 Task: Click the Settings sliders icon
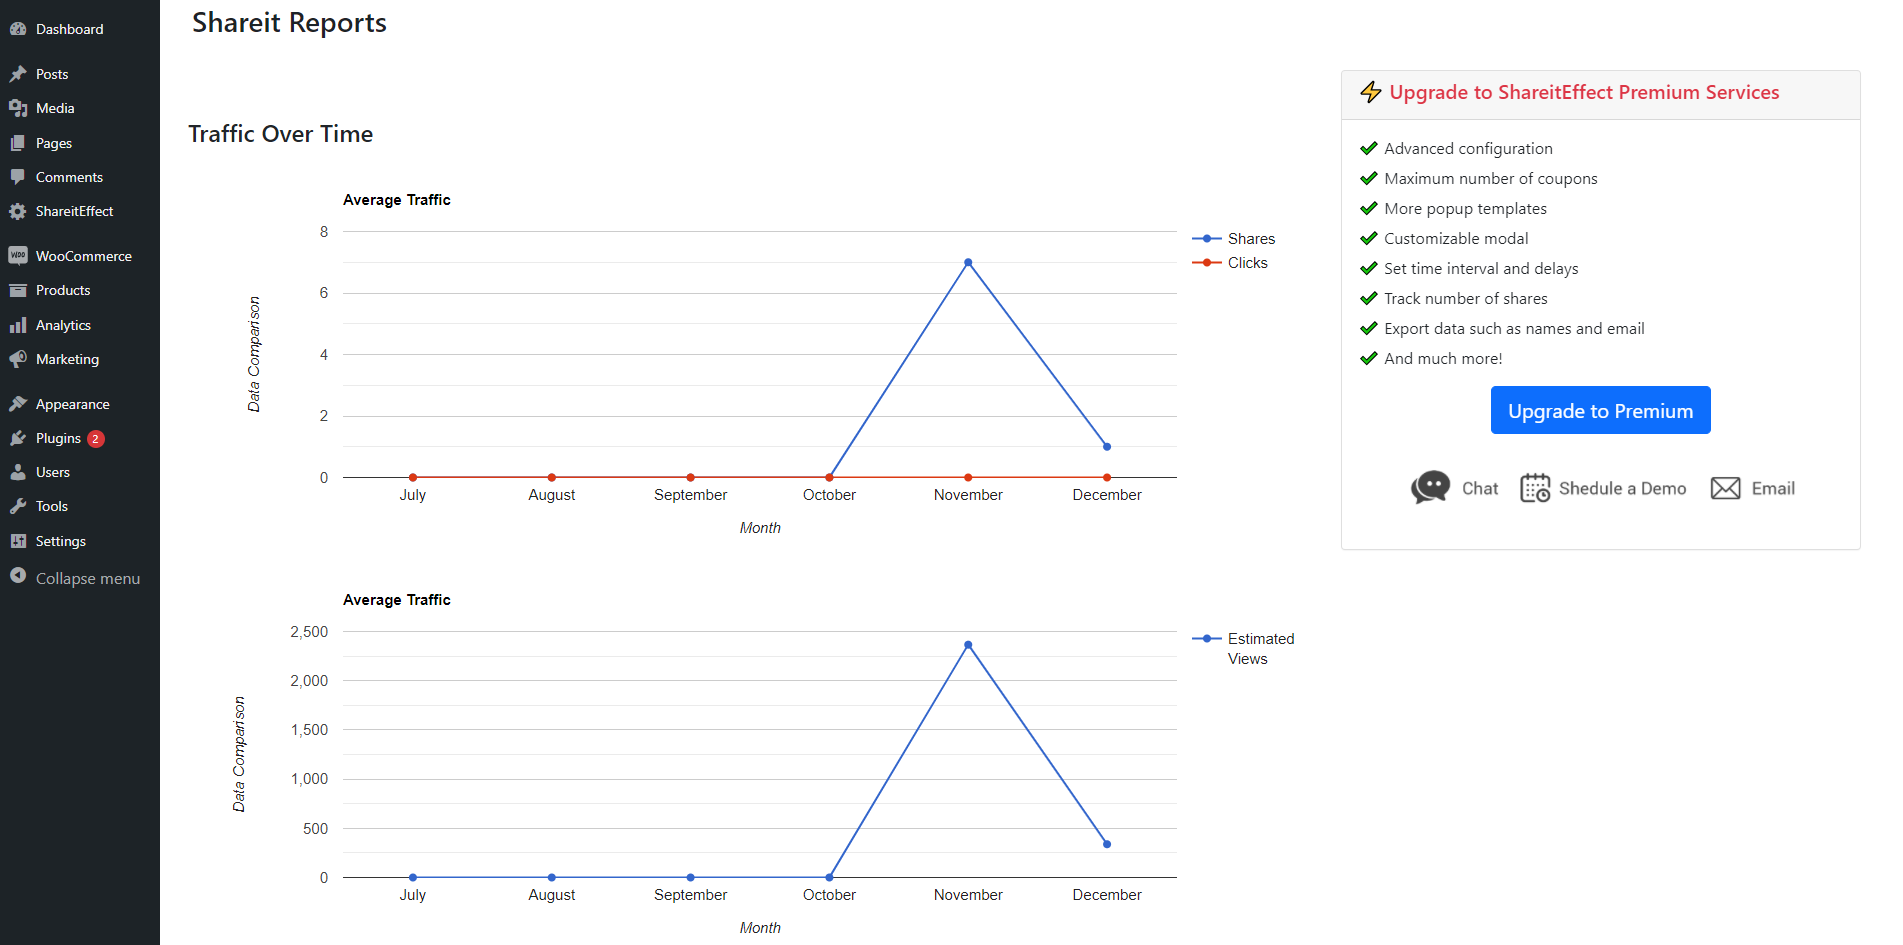(18, 541)
